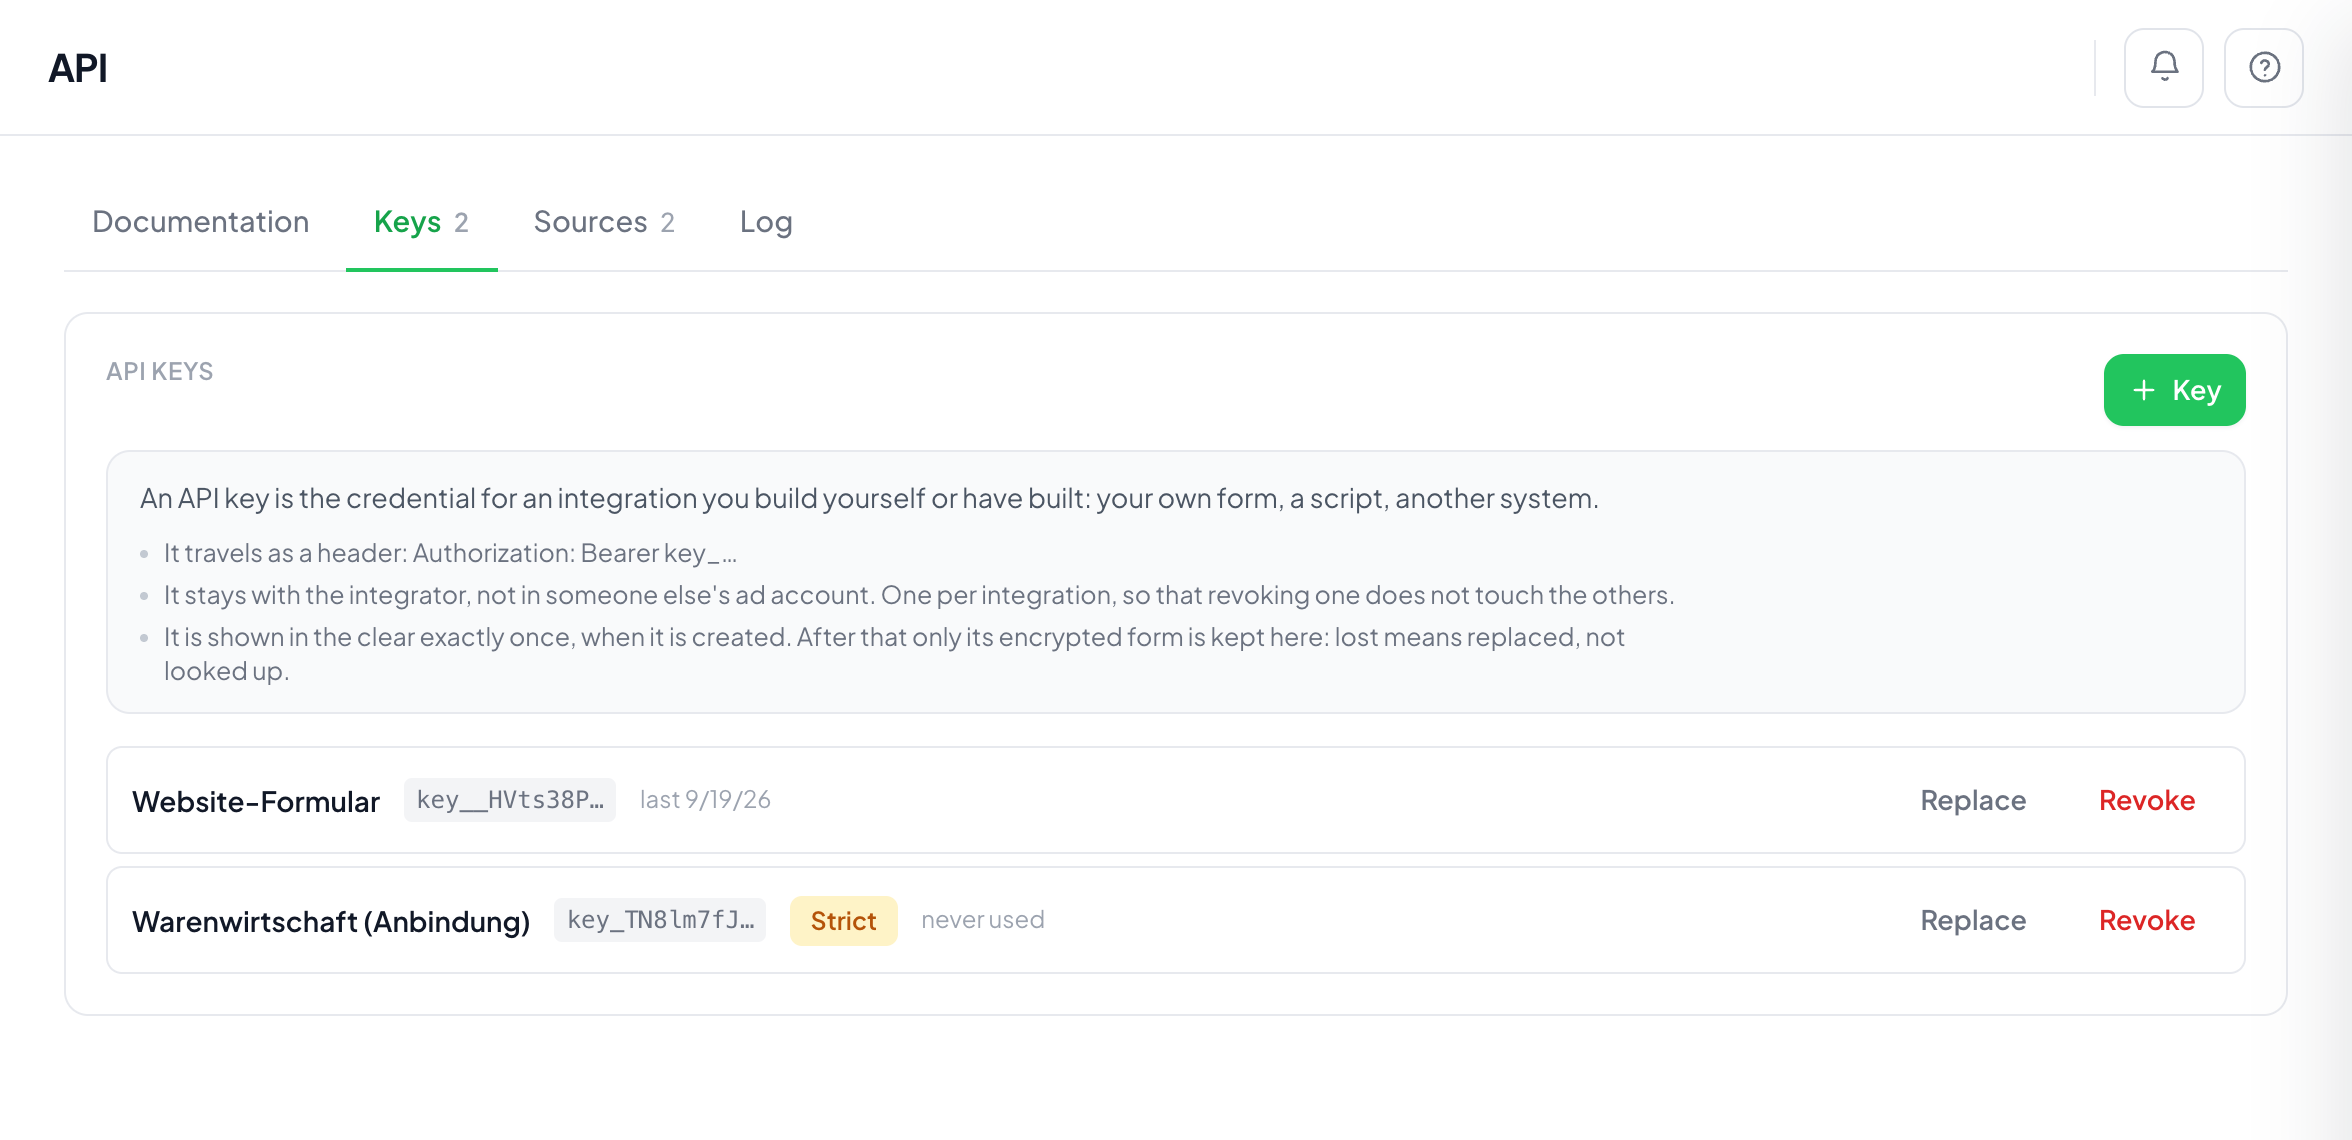Click the 'never used' status text
This screenshot has height=1140, width=2352.
(982, 920)
